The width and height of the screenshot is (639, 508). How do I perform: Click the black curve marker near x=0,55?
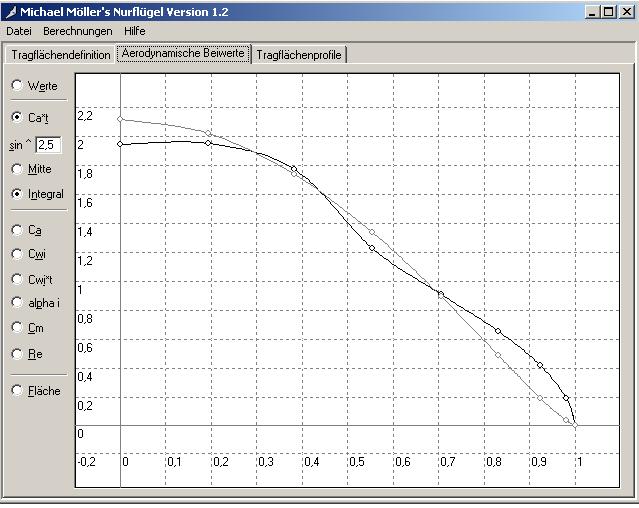(372, 248)
